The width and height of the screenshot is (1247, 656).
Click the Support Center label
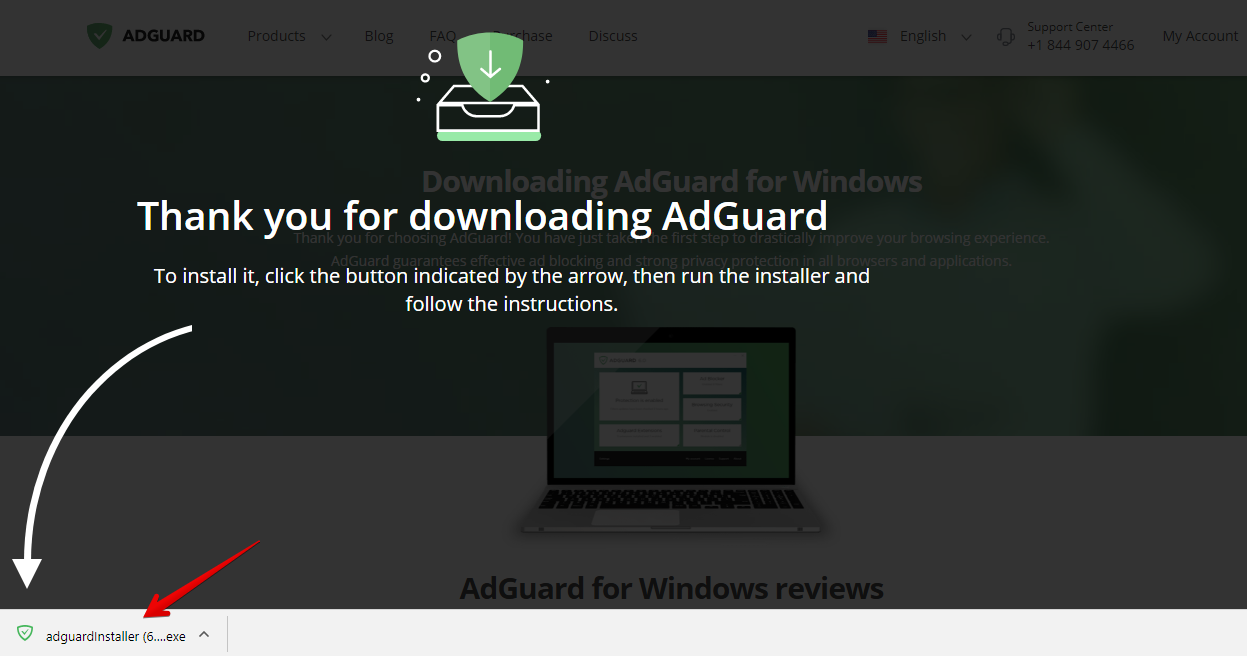pyautogui.click(x=1069, y=27)
